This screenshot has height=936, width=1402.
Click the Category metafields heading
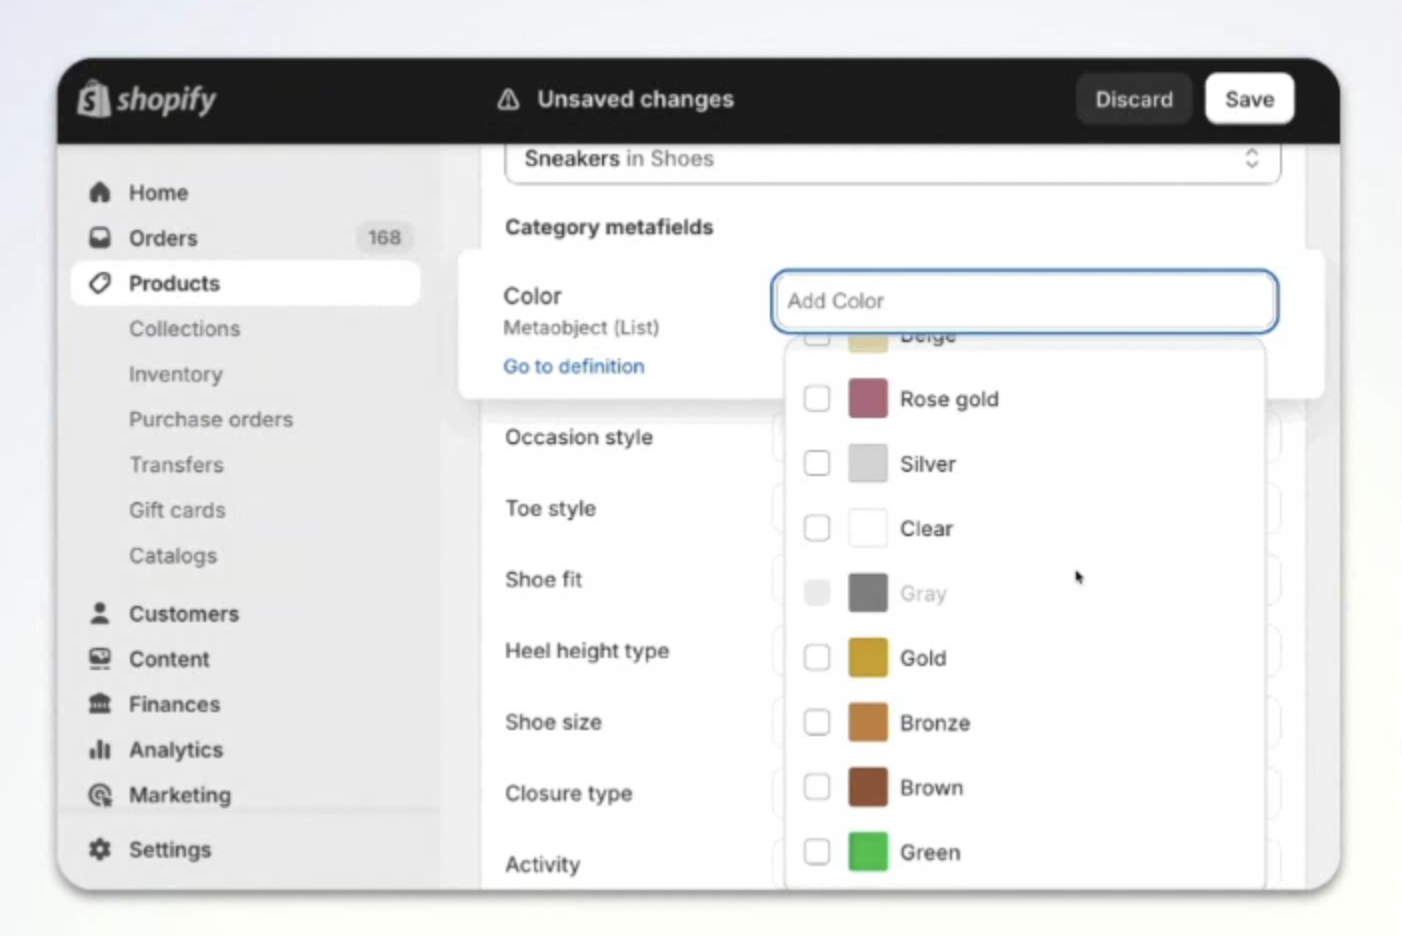tap(609, 227)
